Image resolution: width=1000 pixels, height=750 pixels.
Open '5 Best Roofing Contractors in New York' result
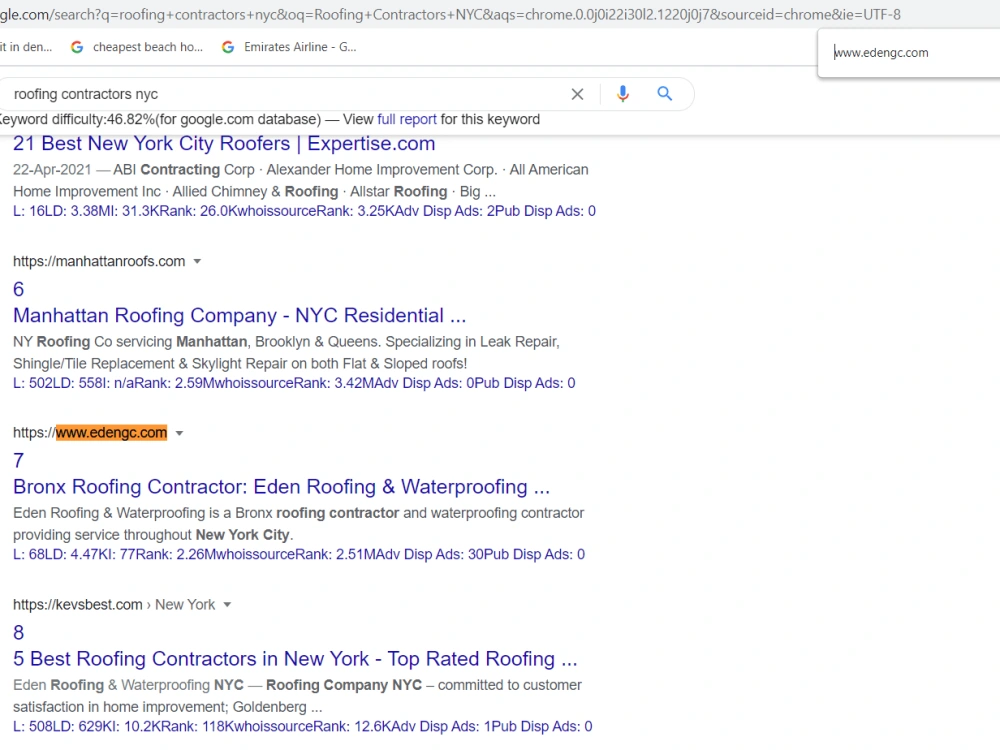click(x=295, y=659)
